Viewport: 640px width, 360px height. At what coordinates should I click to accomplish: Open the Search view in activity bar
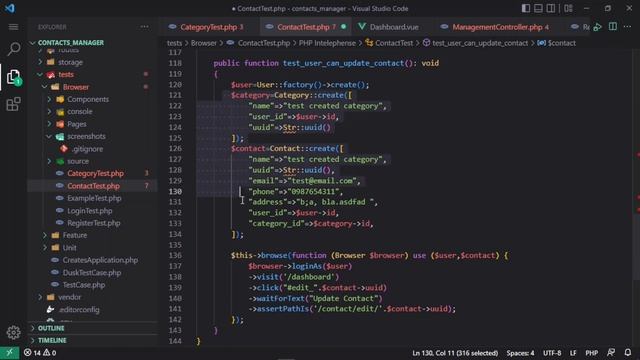pyautogui.click(x=13, y=49)
